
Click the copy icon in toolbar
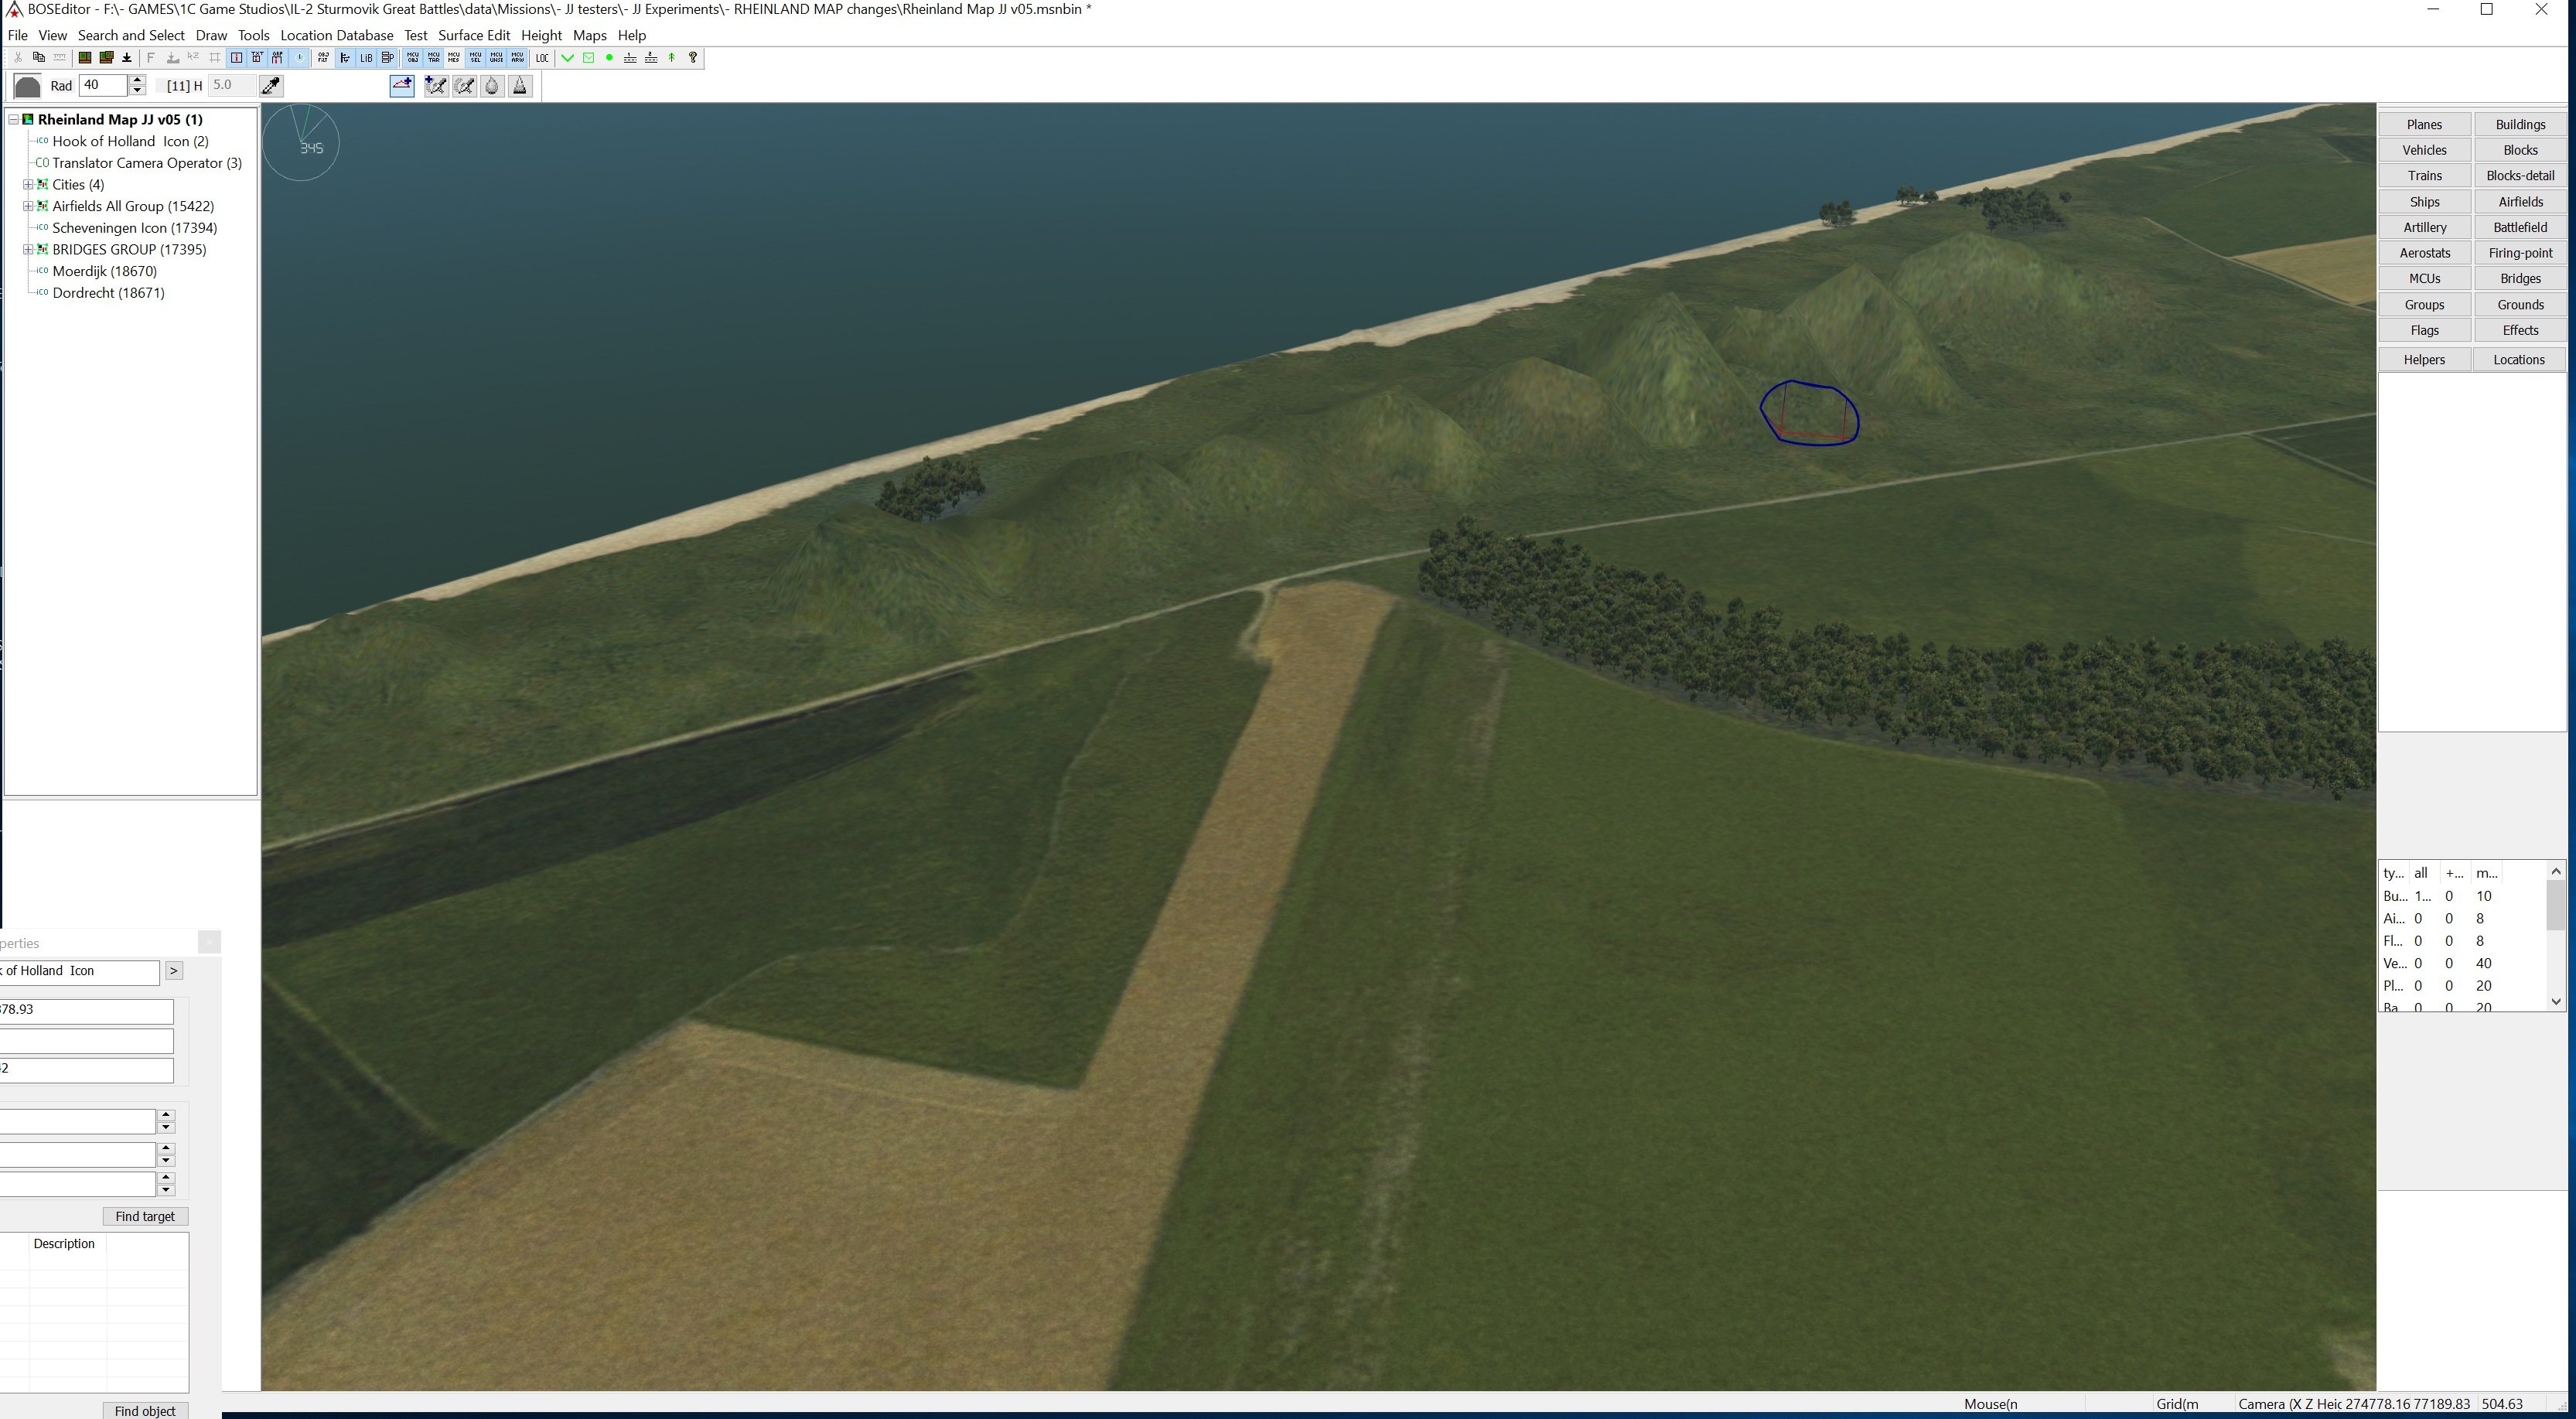[39, 58]
